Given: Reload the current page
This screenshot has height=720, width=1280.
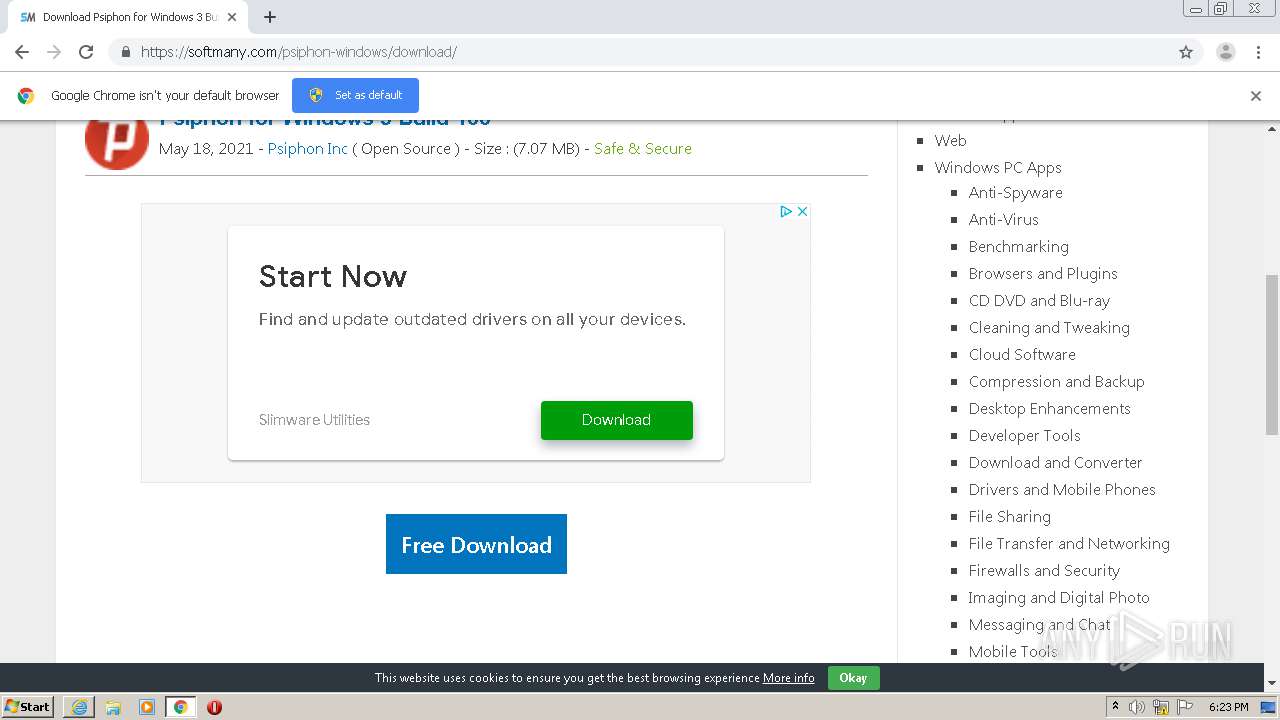Looking at the screenshot, I should pyautogui.click(x=86, y=52).
